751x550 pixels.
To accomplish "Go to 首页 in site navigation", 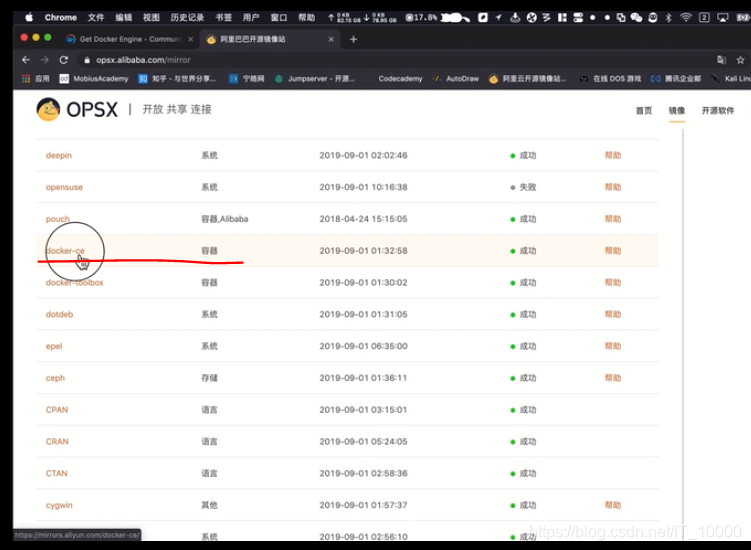I will tap(644, 111).
